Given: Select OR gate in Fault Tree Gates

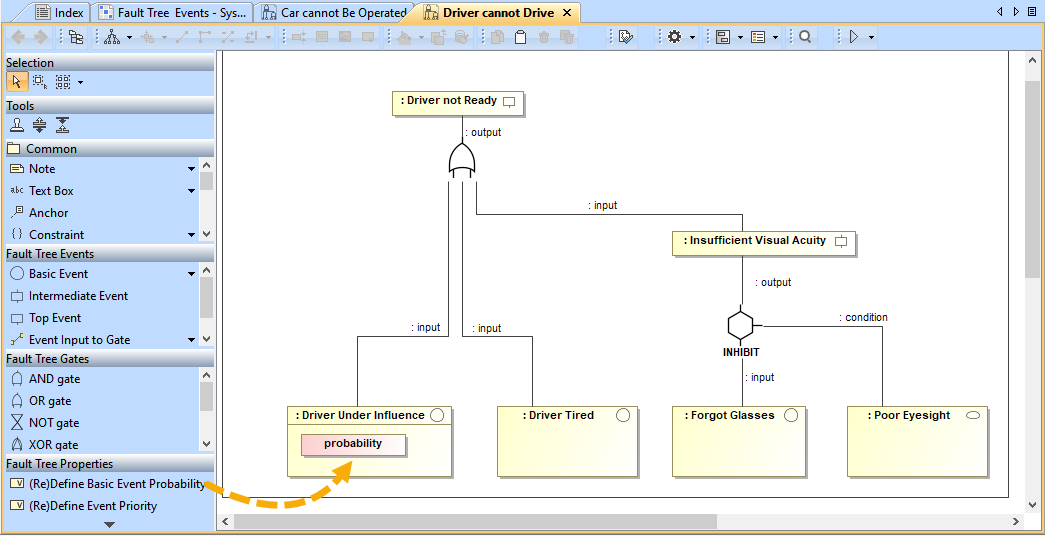Looking at the screenshot, I should (50, 401).
